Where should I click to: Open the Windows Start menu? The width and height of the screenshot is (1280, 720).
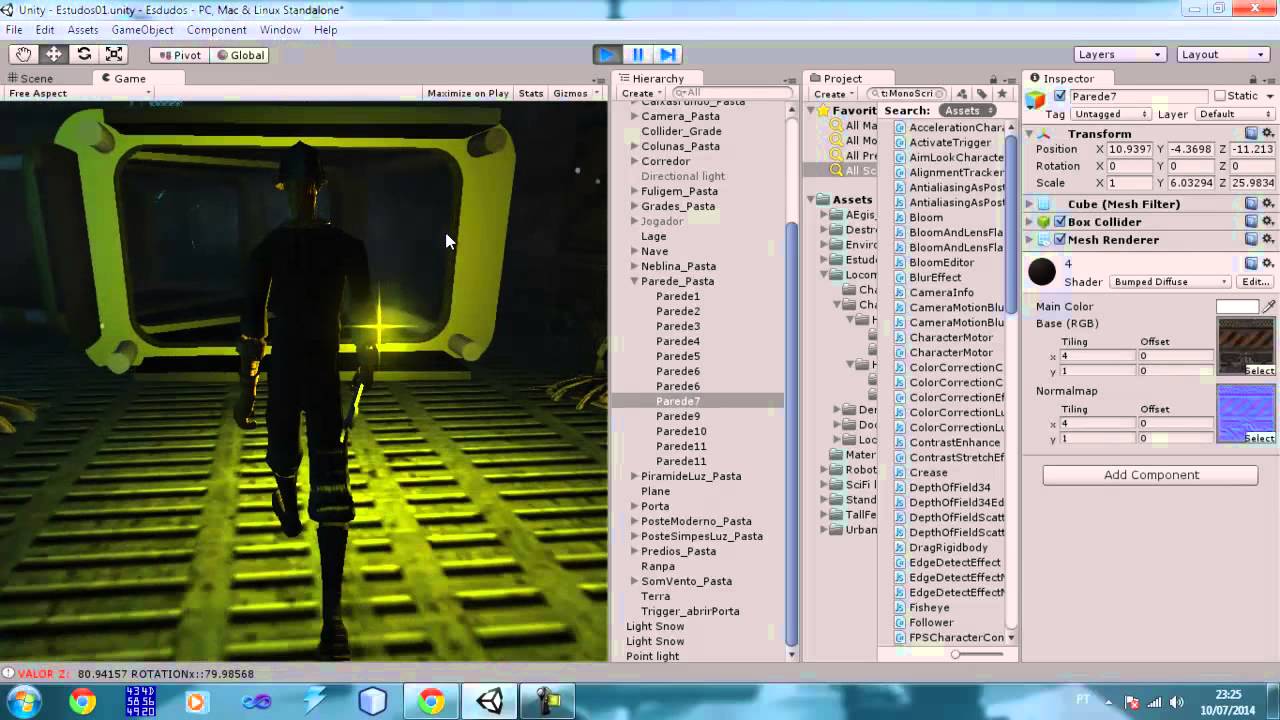pos(23,701)
